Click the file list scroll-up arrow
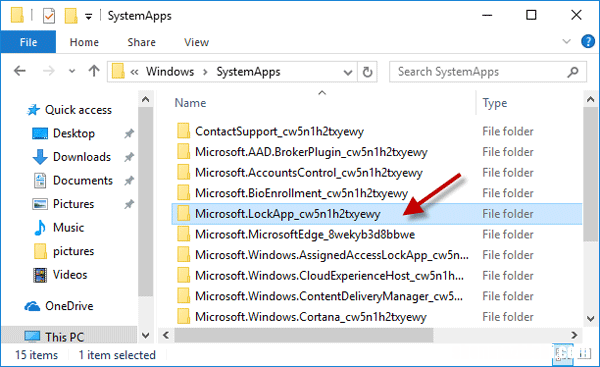Screen dimensions: 600x367 click(x=590, y=99)
